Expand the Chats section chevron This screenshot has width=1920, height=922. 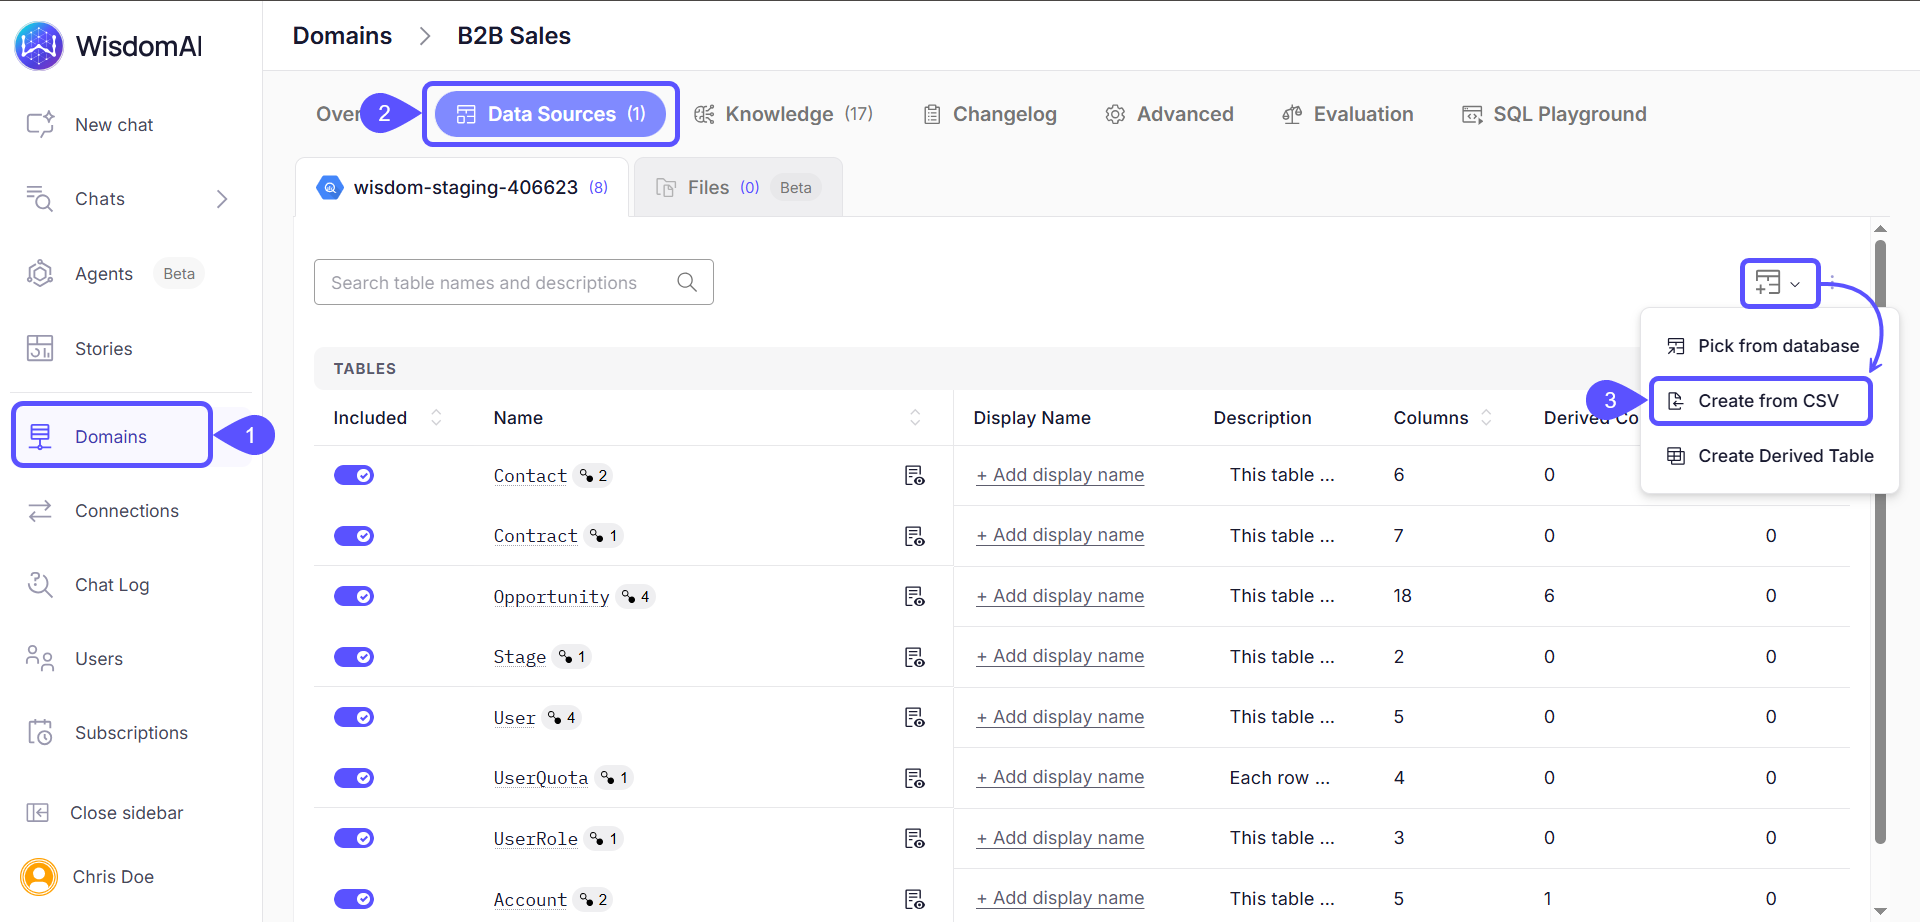pyautogui.click(x=222, y=198)
